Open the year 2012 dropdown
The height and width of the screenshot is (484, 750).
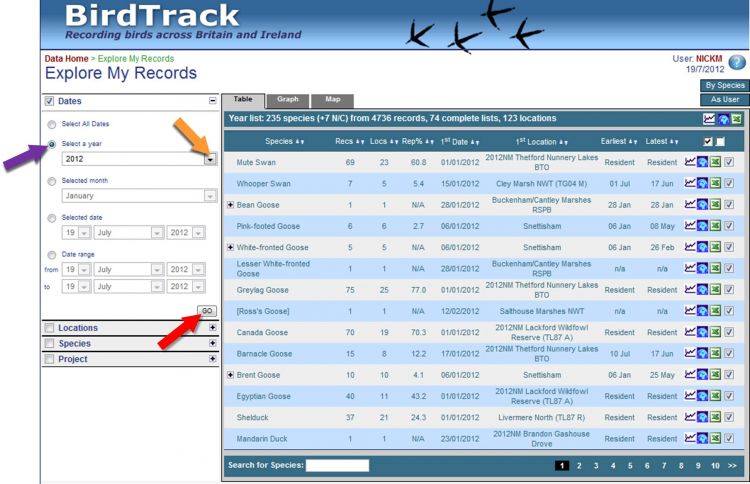210,159
